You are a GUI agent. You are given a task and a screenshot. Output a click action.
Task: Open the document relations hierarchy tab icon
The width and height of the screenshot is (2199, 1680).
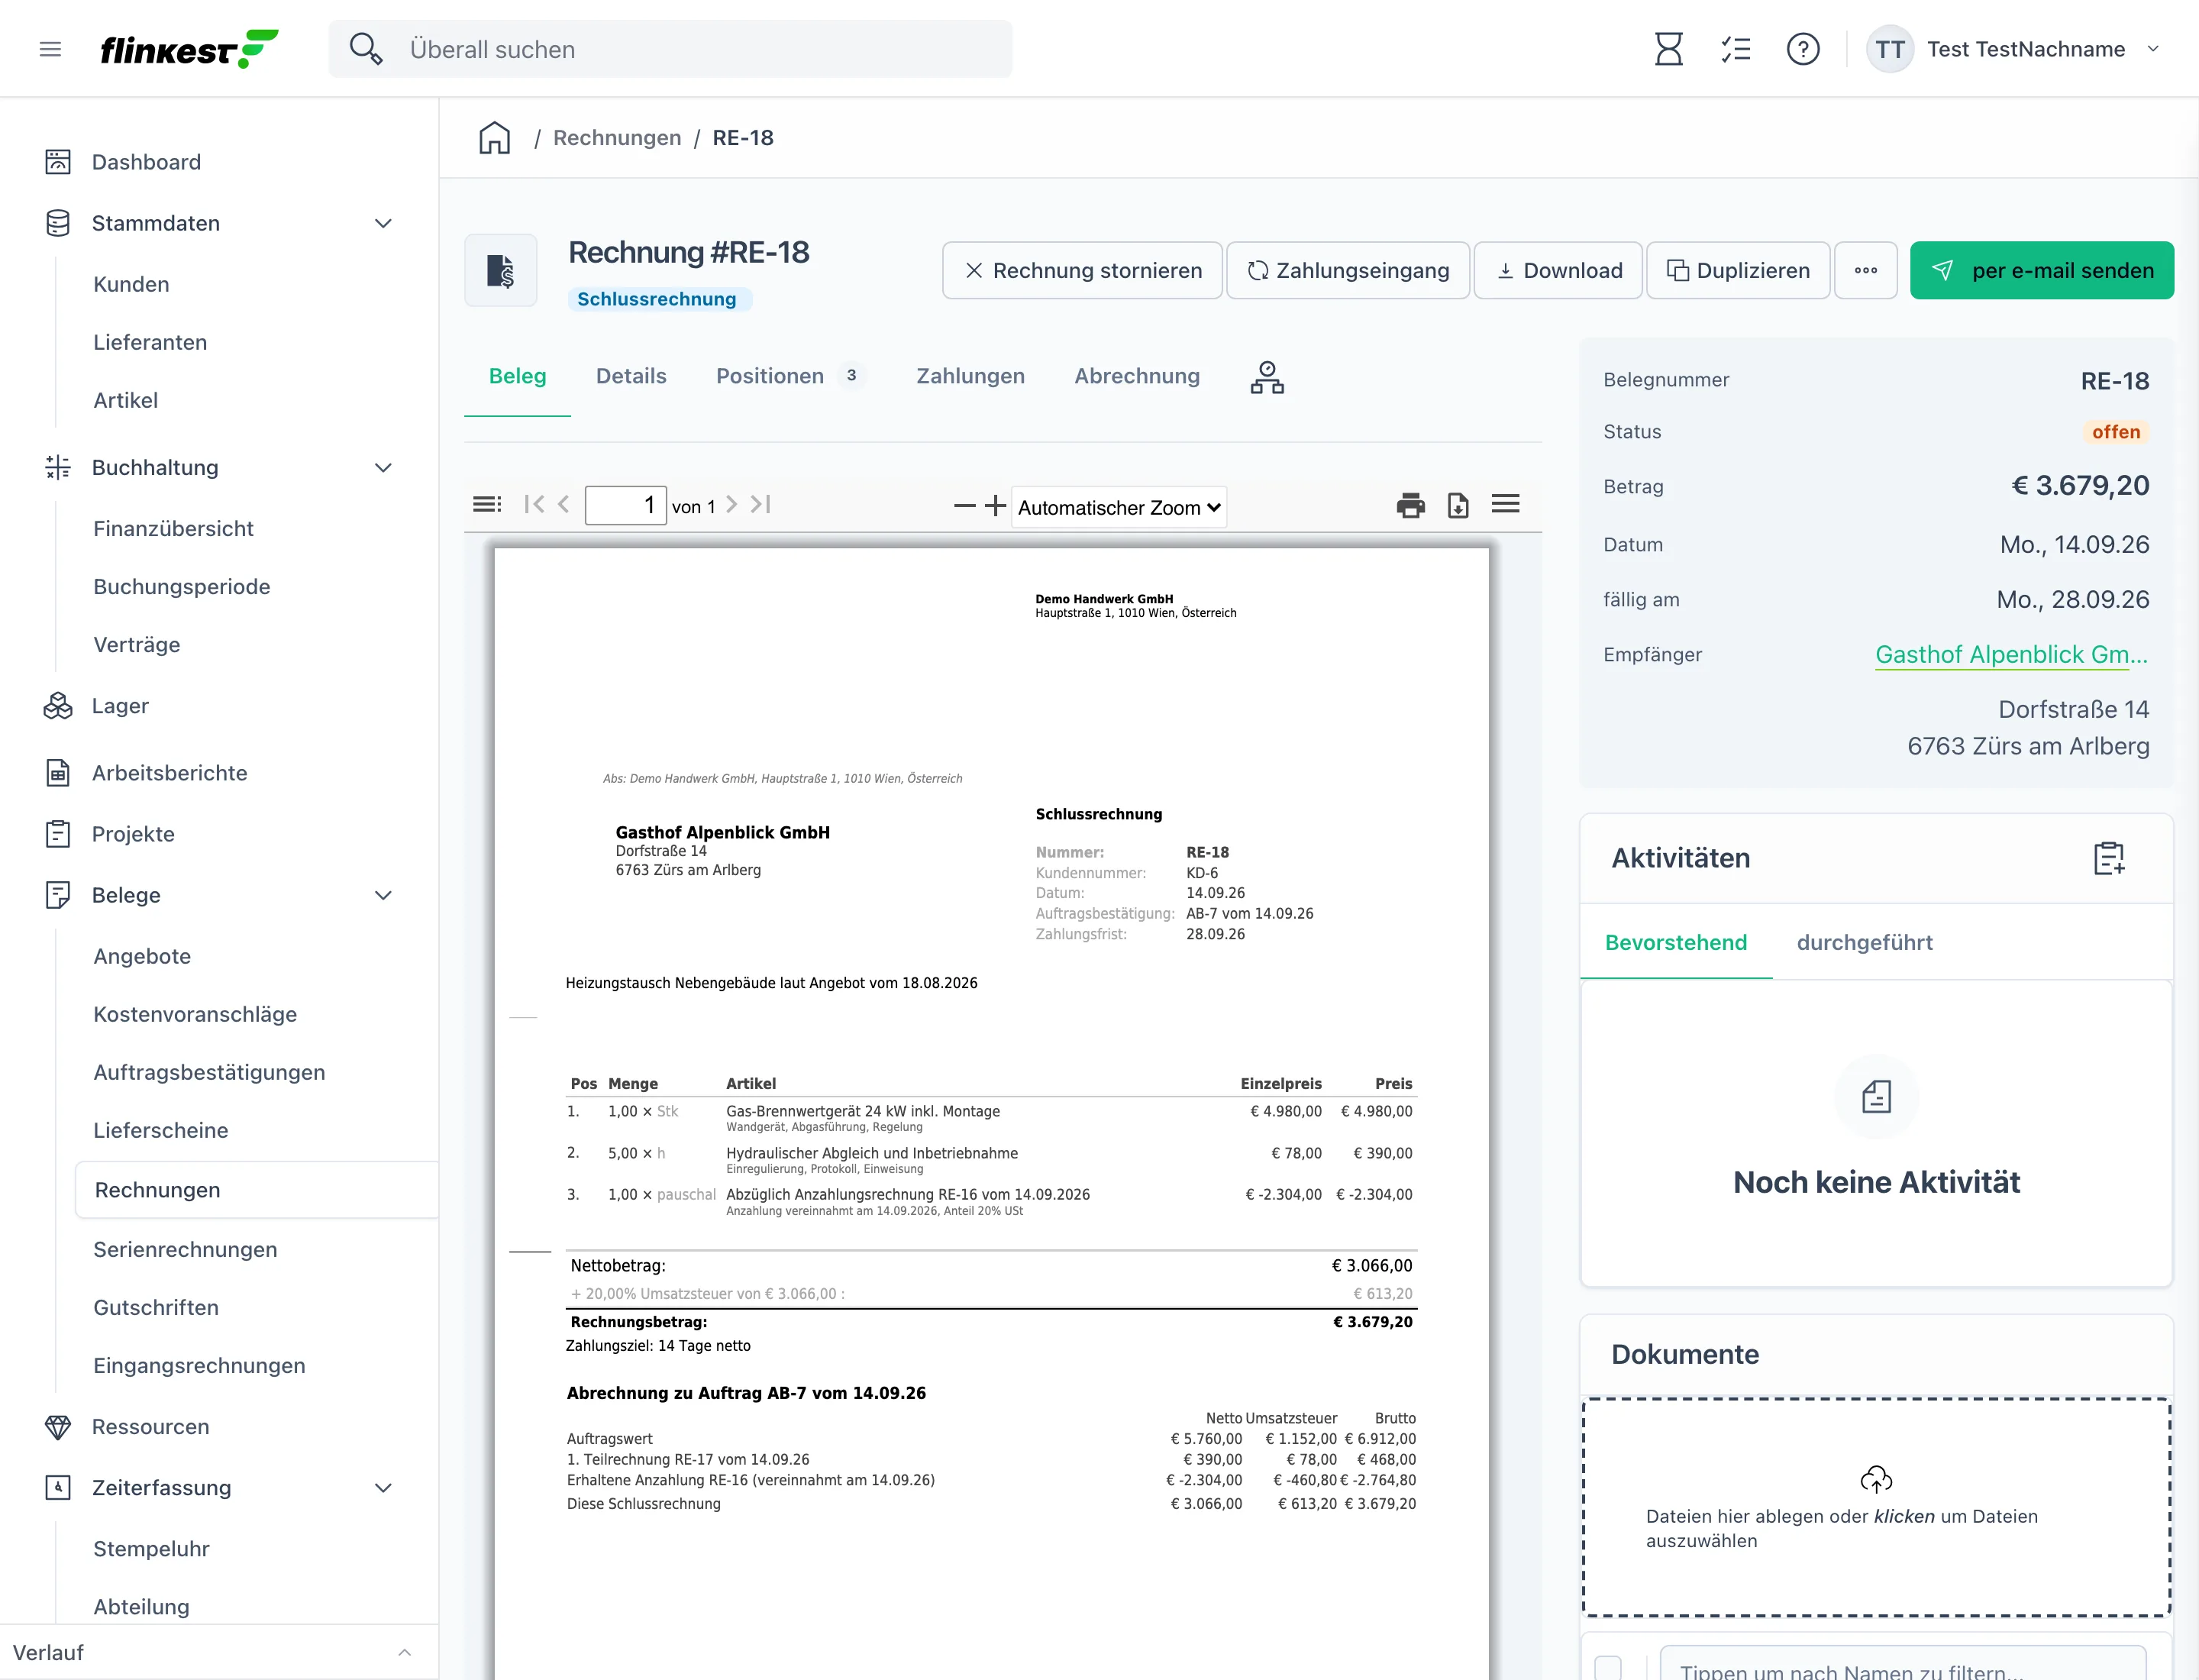point(1267,377)
